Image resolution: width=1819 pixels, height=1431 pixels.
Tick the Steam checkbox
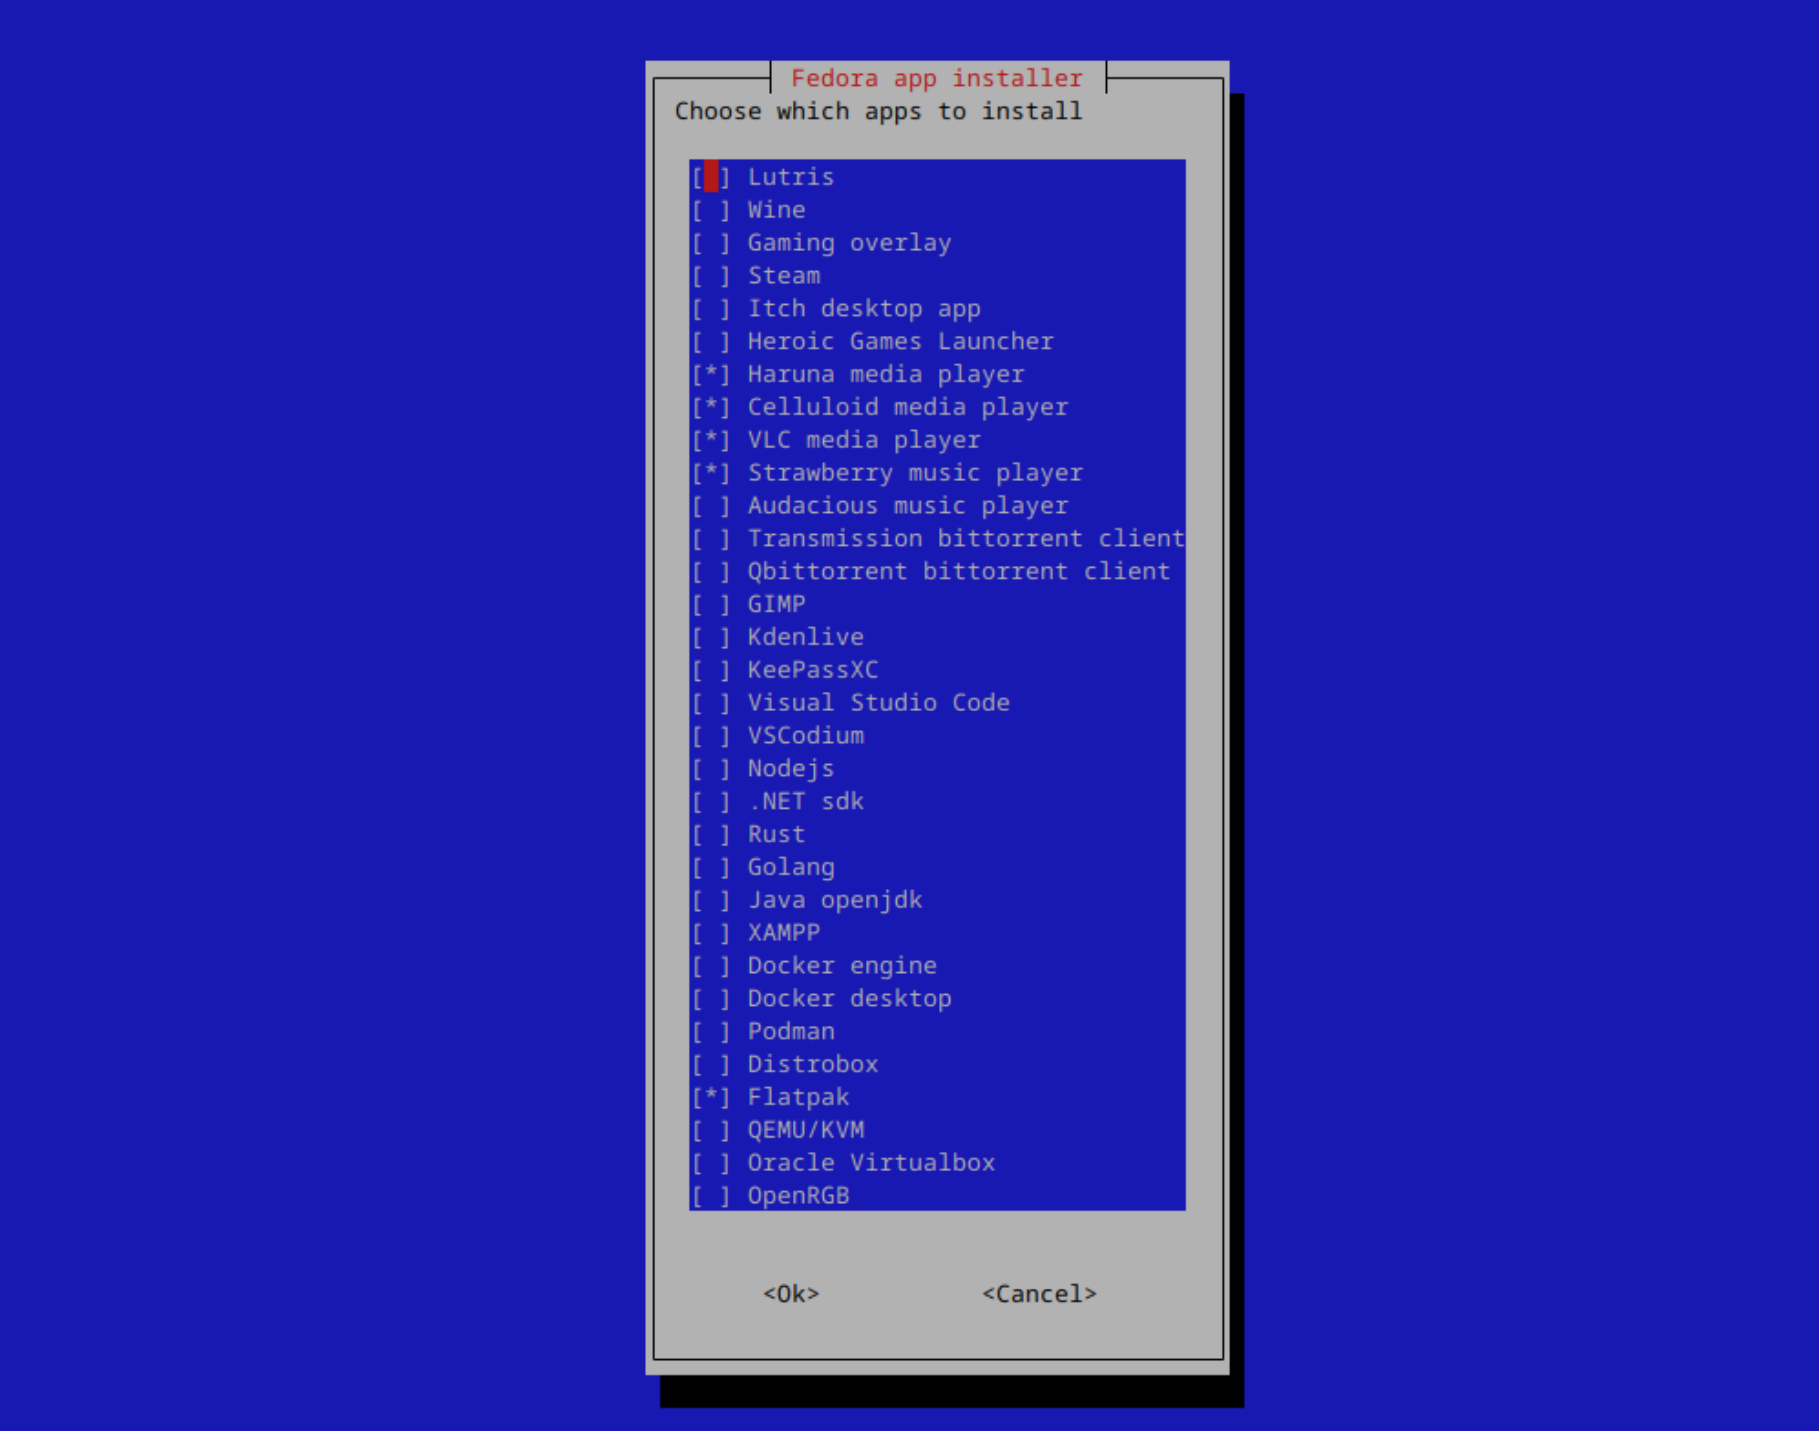[x=711, y=276]
